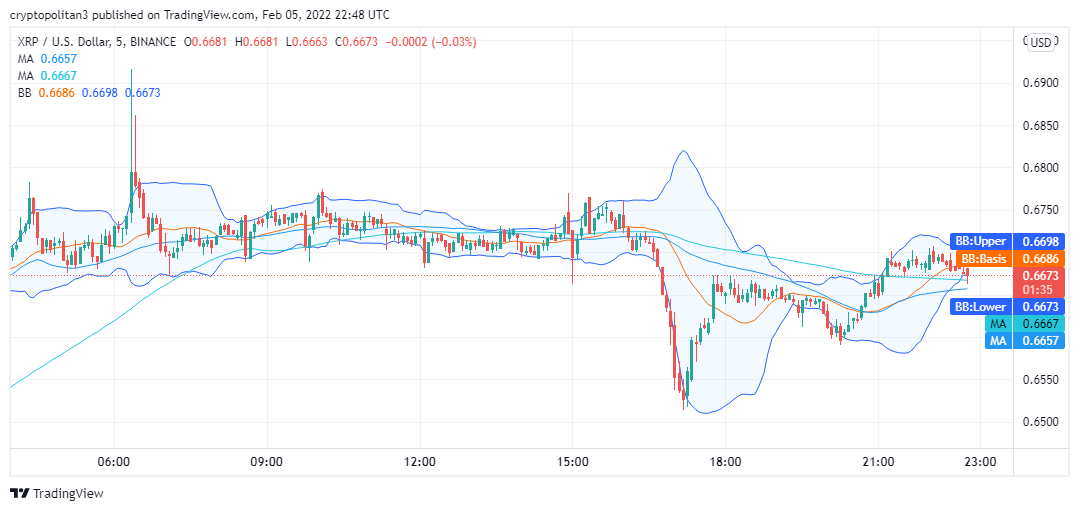Image resolution: width=1079 pixels, height=511 pixels.
Task: Click the USD currency button
Action: pyautogui.click(x=1040, y=43)
